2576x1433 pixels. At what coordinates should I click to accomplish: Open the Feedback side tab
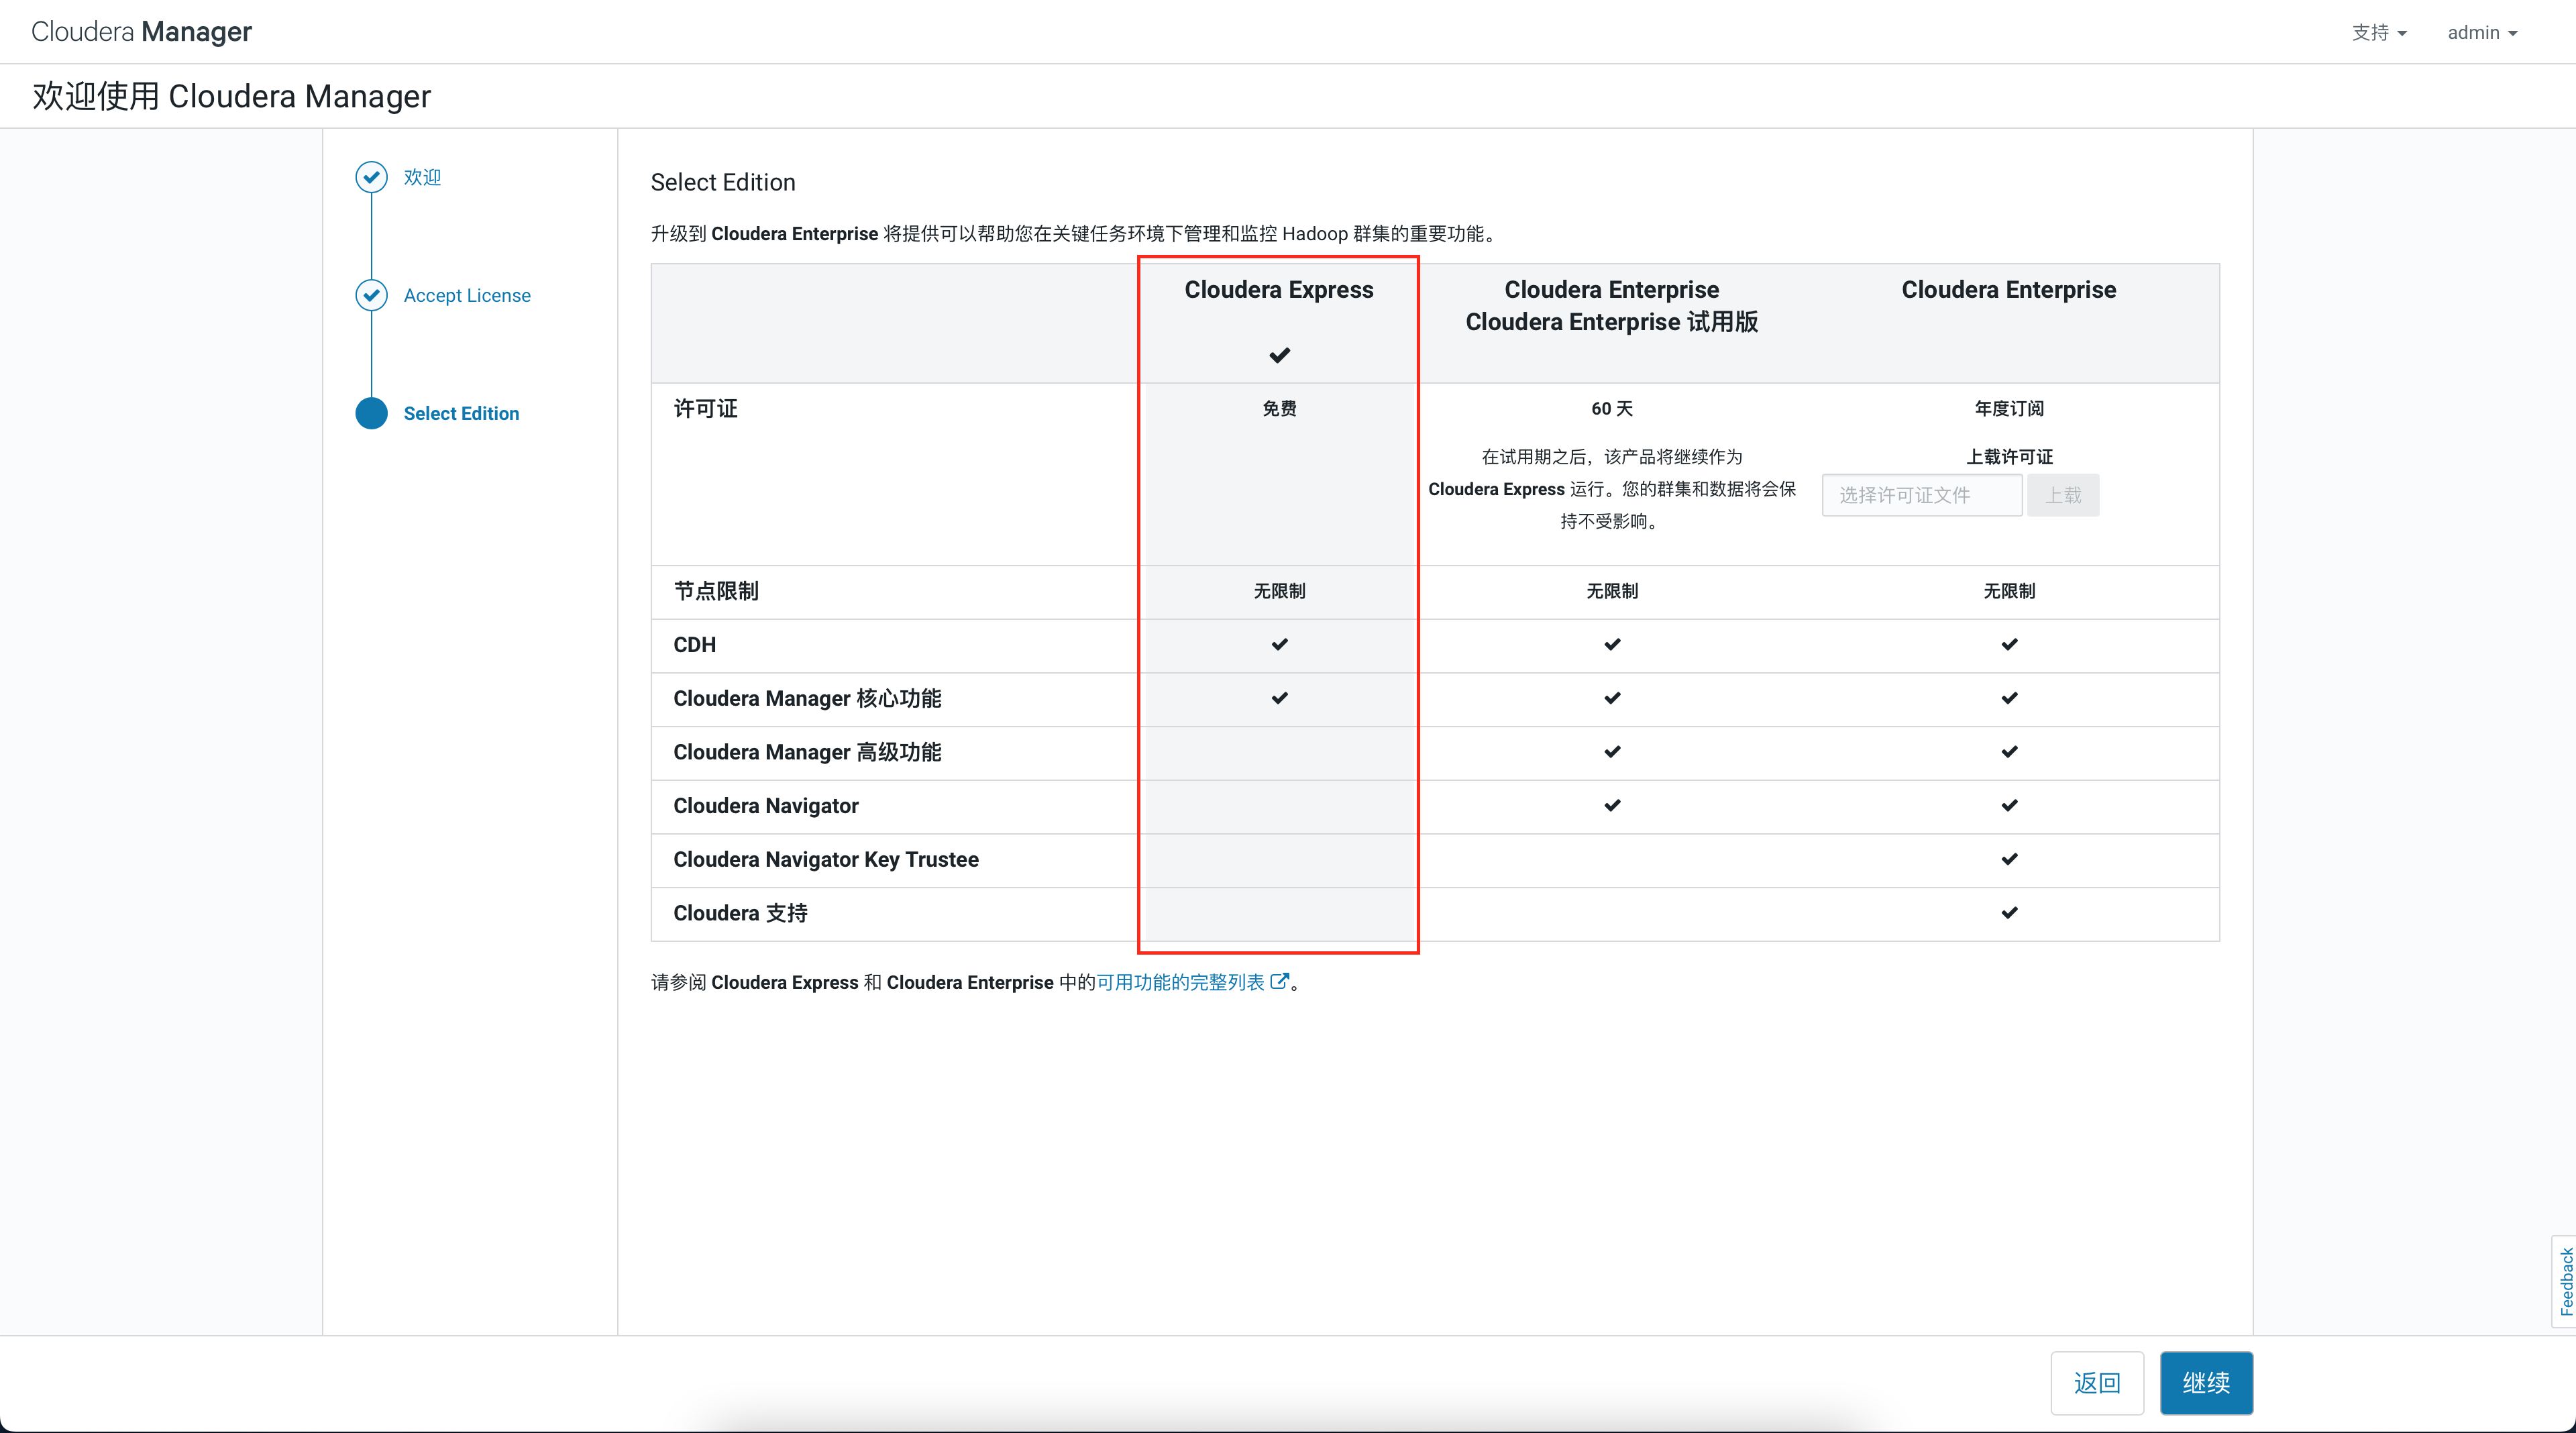[x=2564, y=1281]
